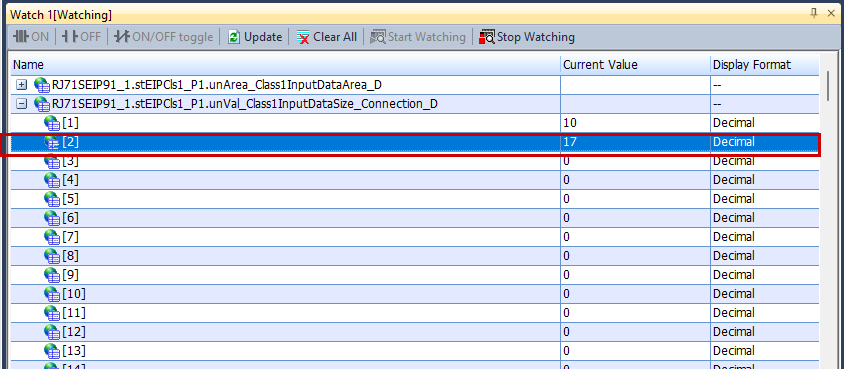Click the OFF button in Watch toolbar
Screen dimensions: 844x369
click(x=81, y=37)
